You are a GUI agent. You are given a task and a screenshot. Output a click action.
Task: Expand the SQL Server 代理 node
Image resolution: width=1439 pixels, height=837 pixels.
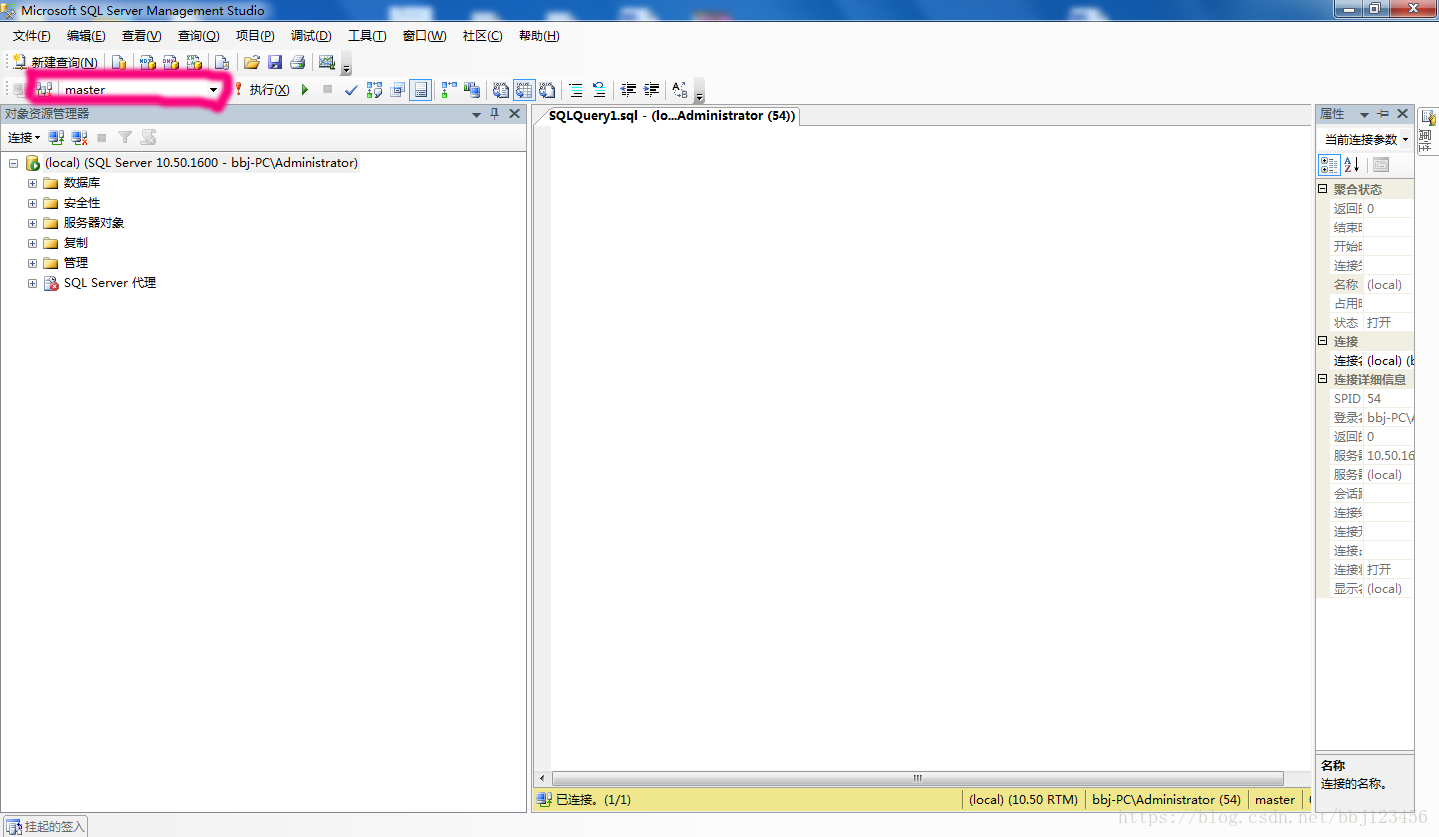(32, 283)
